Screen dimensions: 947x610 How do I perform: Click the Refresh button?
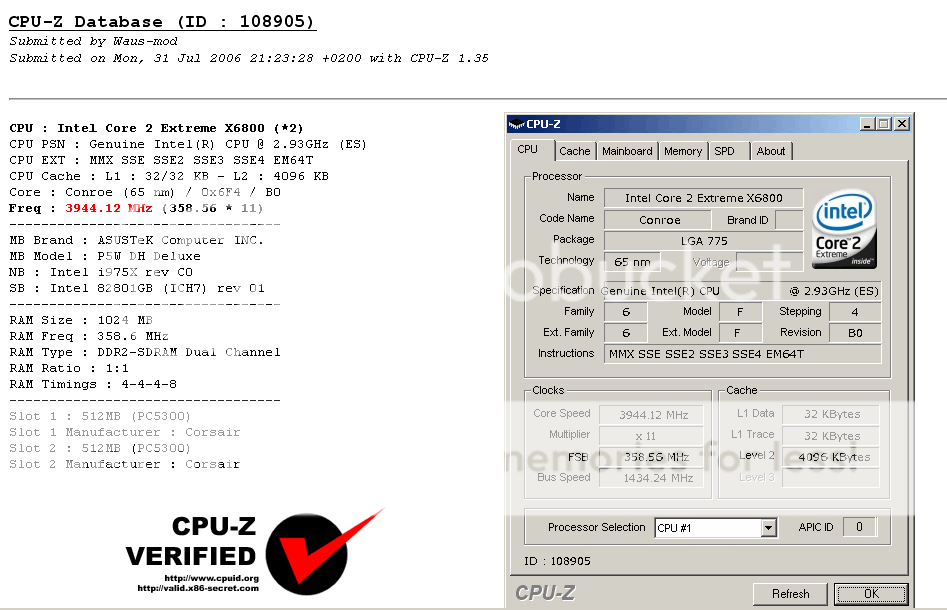[789, 593]
